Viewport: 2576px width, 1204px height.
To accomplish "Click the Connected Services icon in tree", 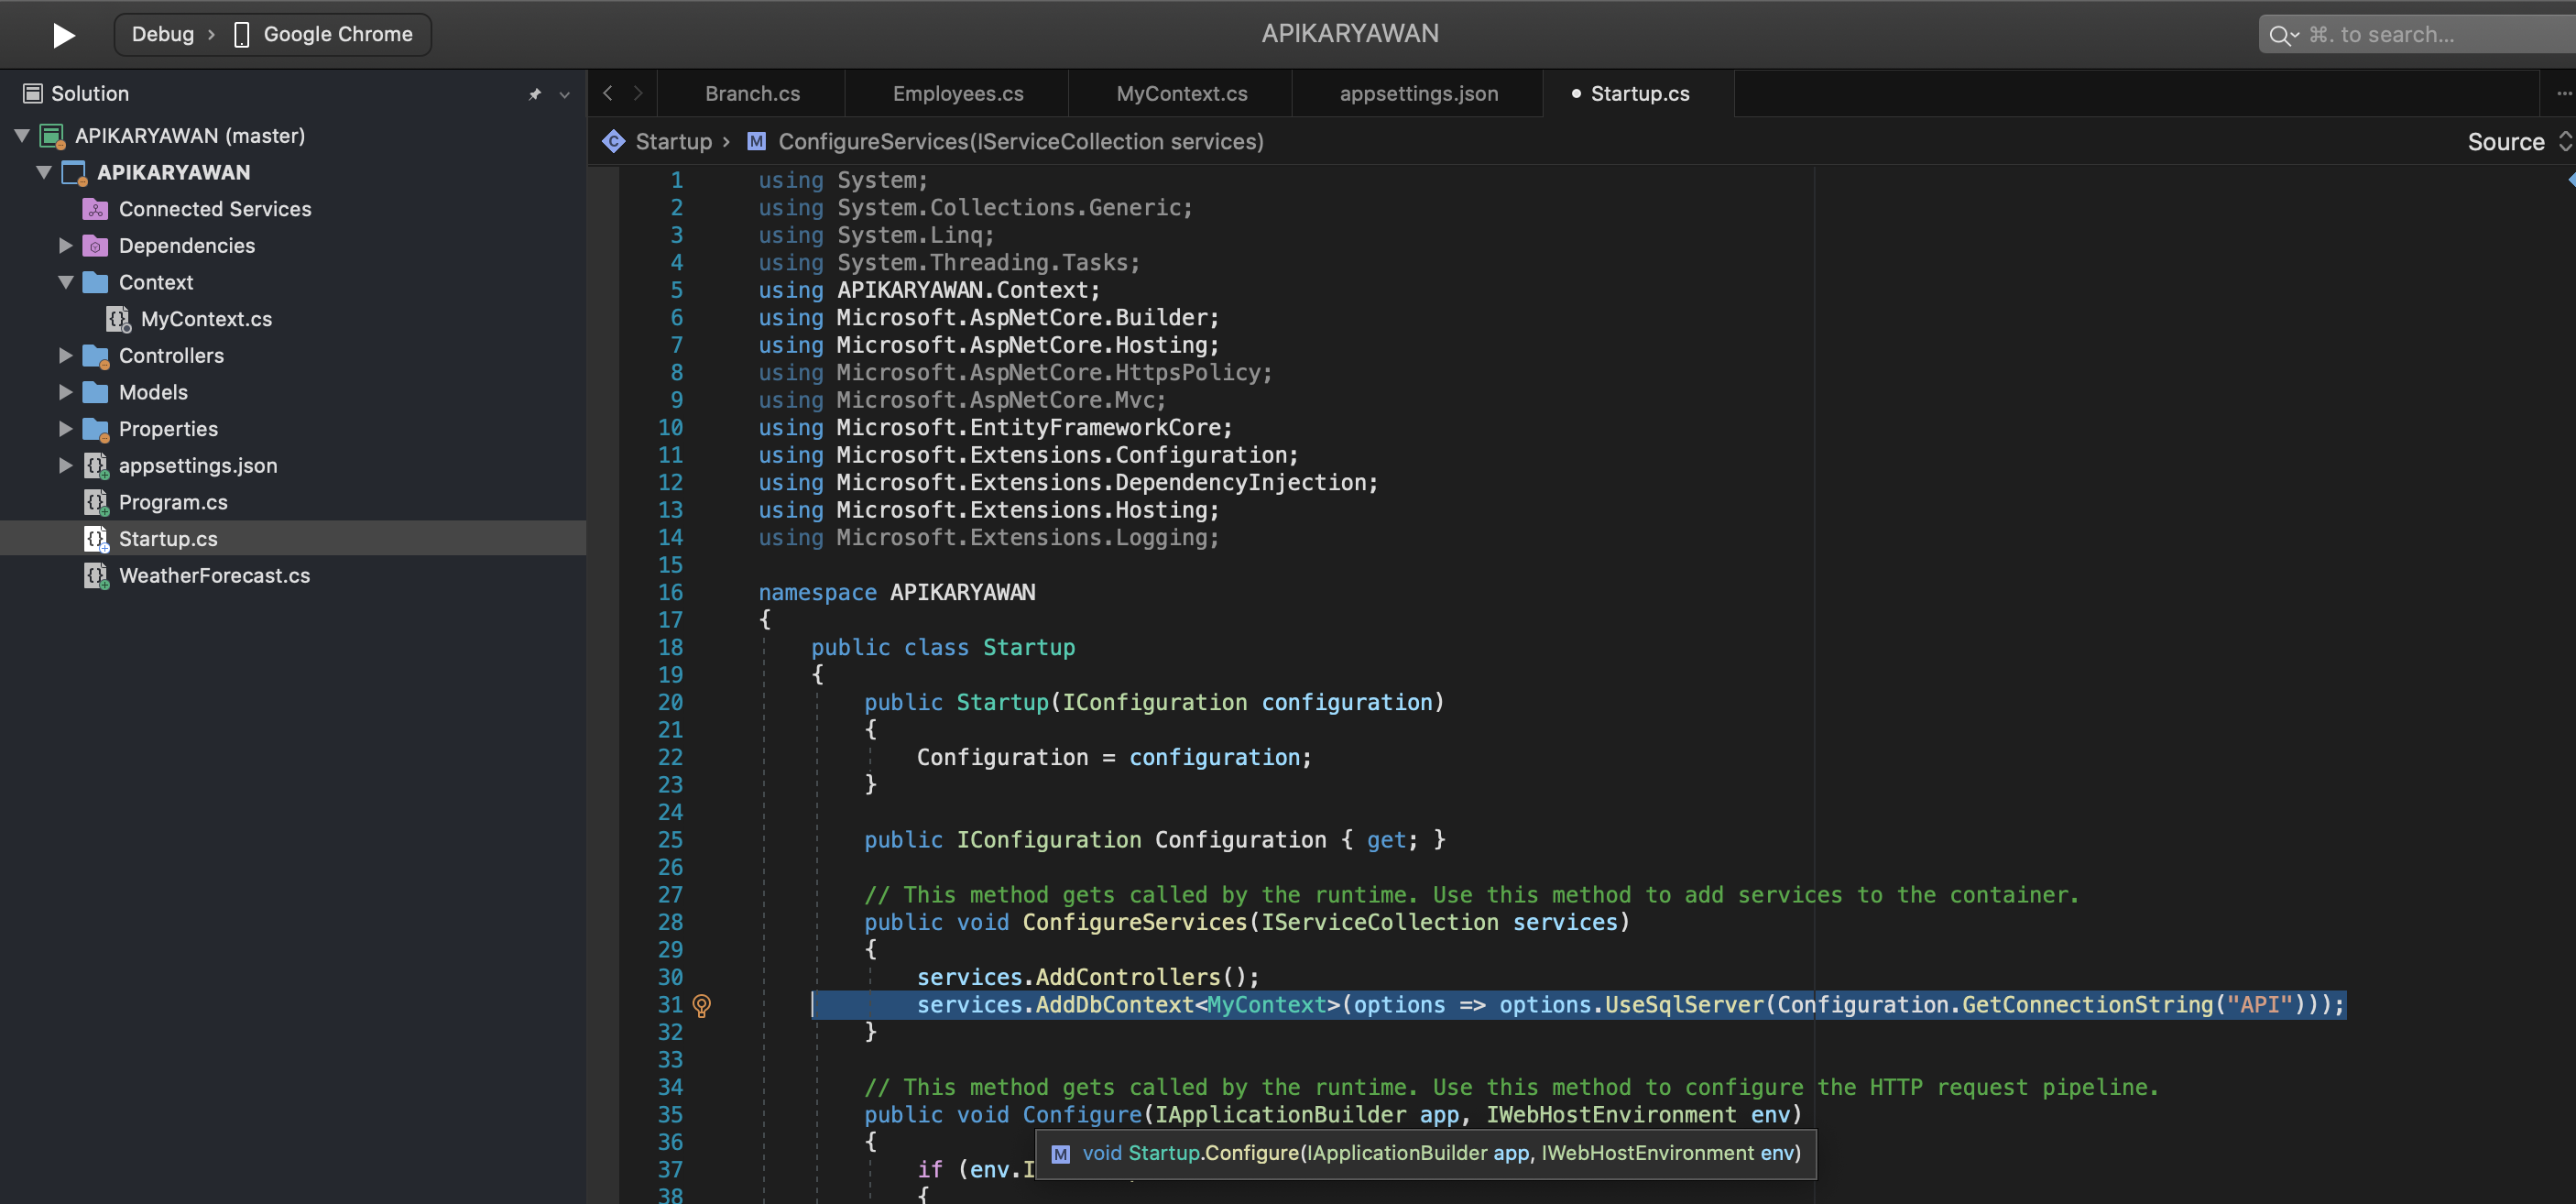I will pos(95,209).
